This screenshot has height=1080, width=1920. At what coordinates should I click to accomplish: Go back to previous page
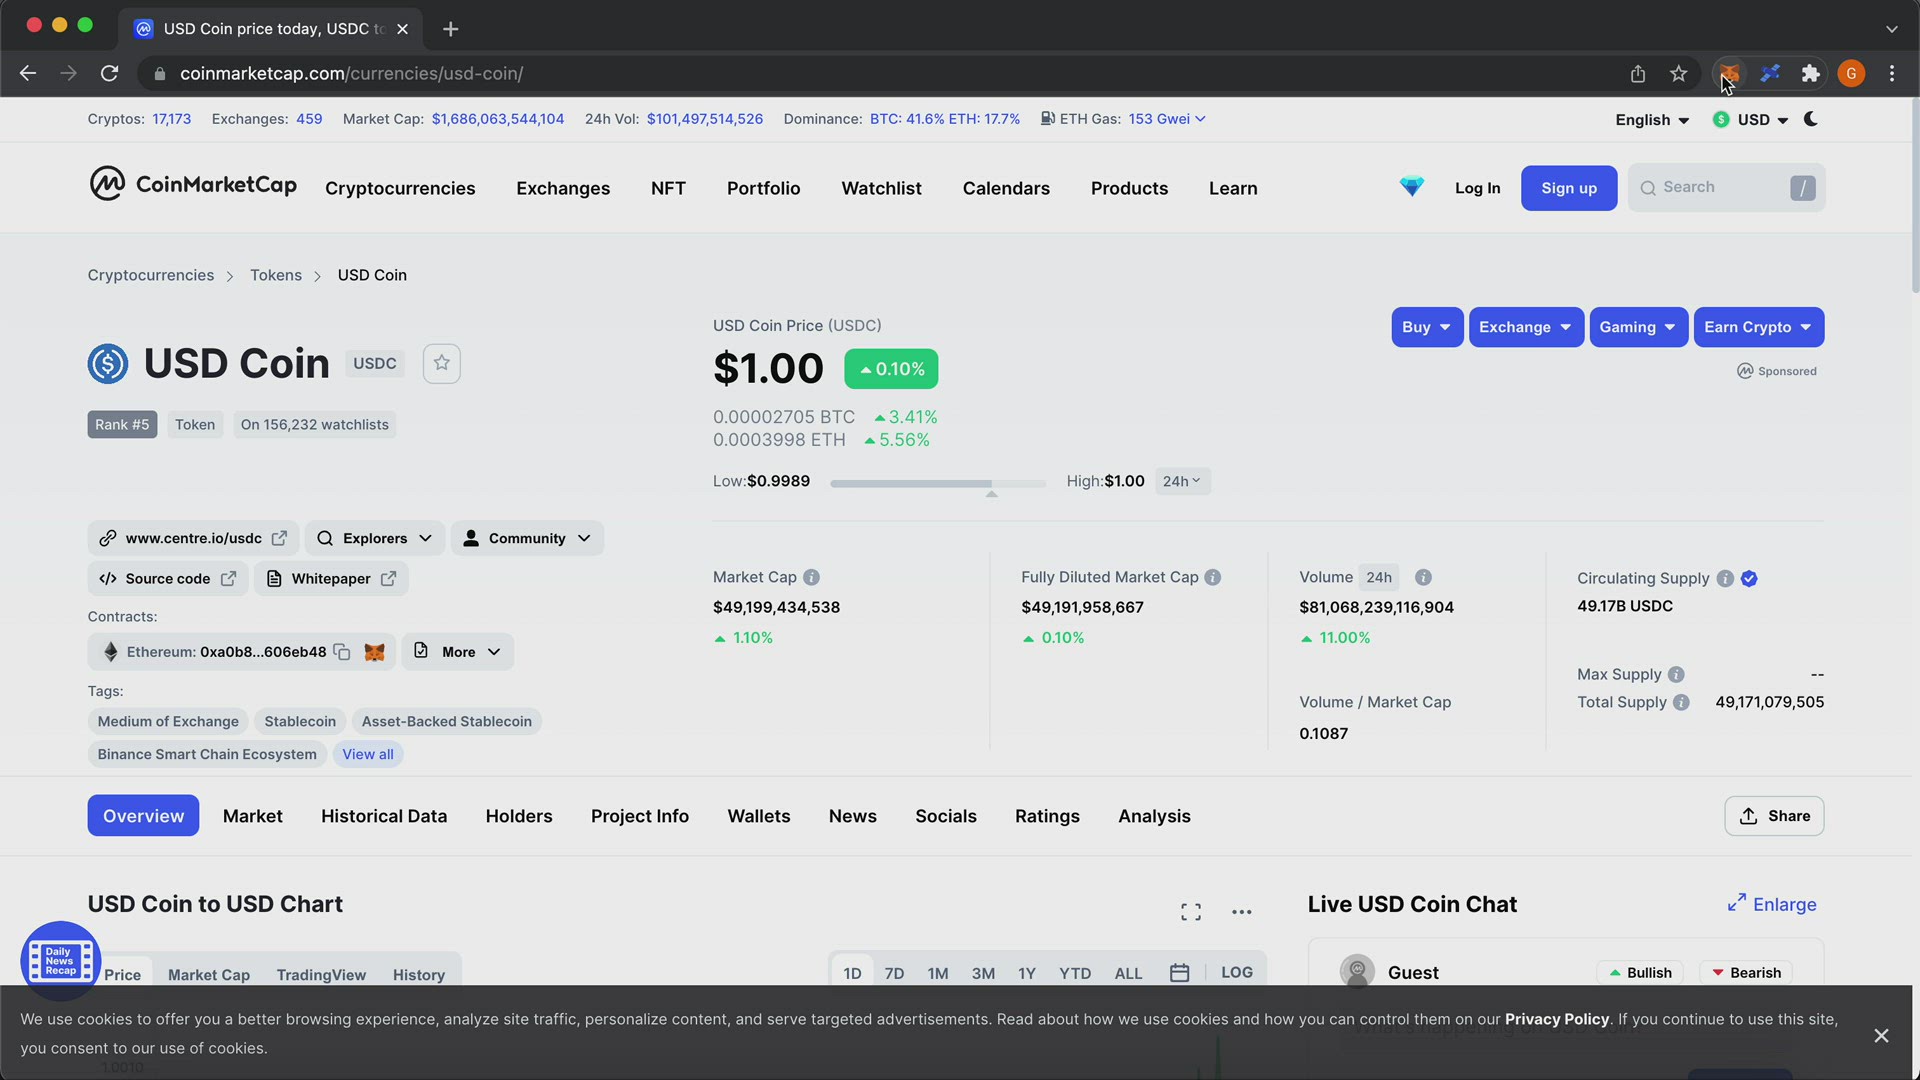(x=28, y=73)
